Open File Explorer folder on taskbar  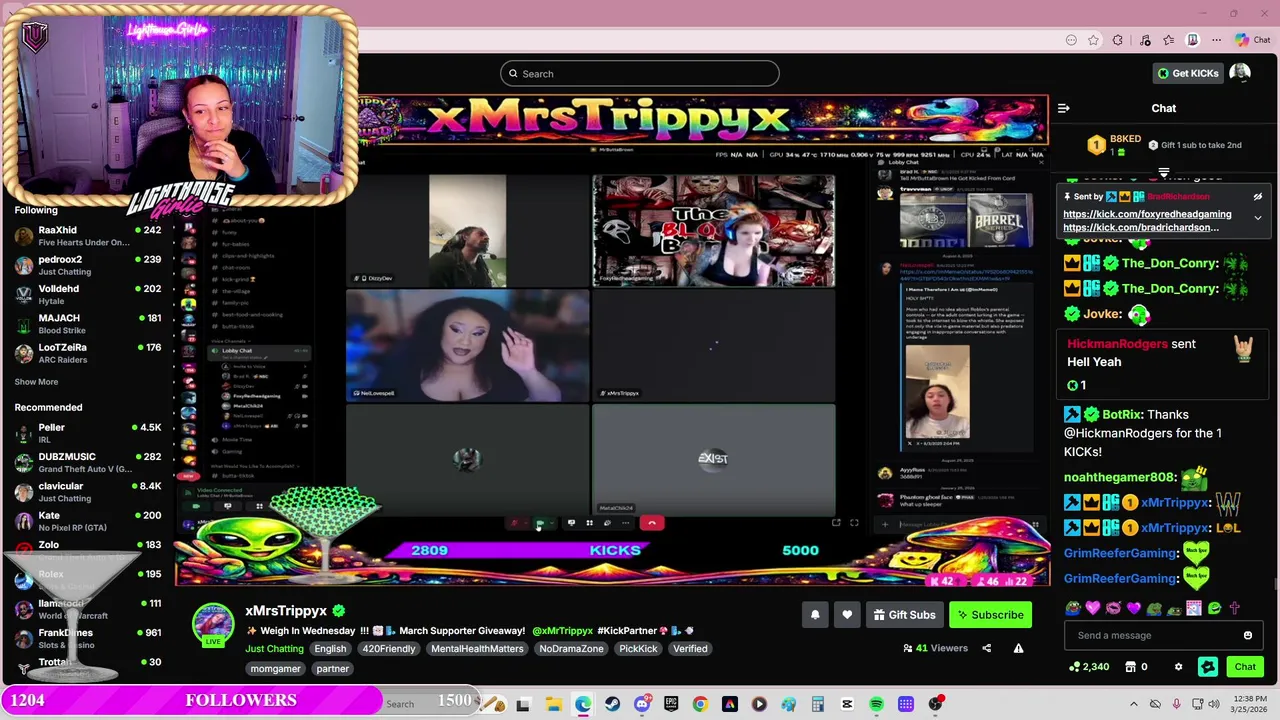[553, 705]
